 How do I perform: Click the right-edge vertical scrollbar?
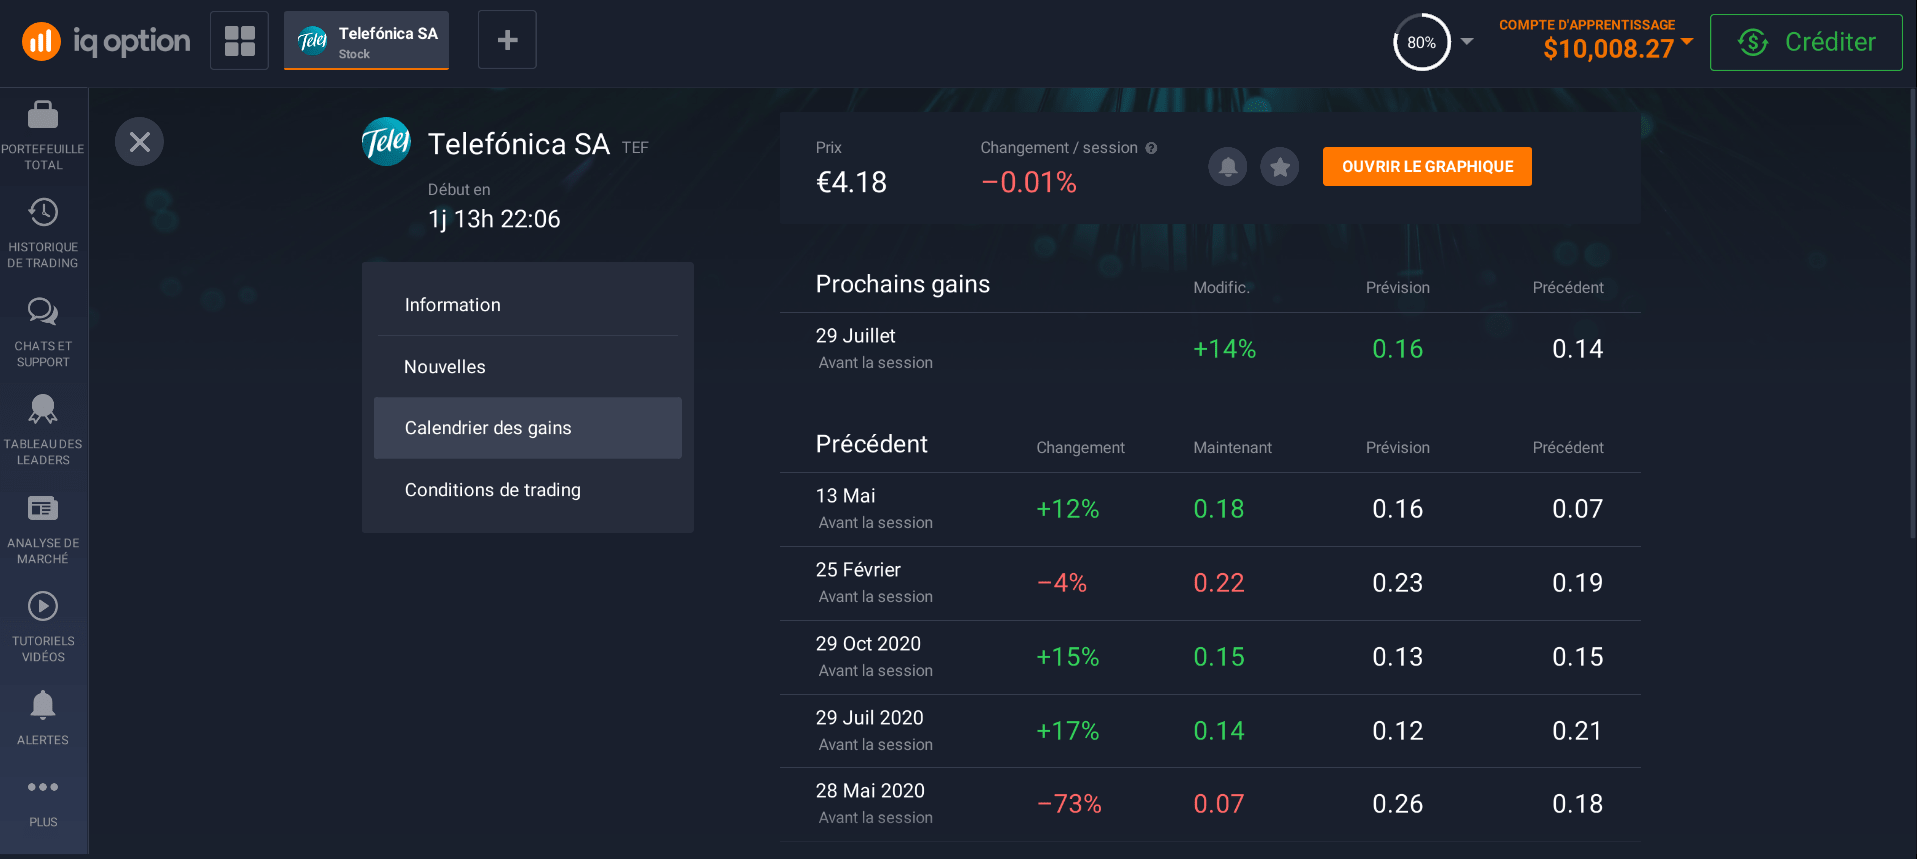tap(1913, 315)
